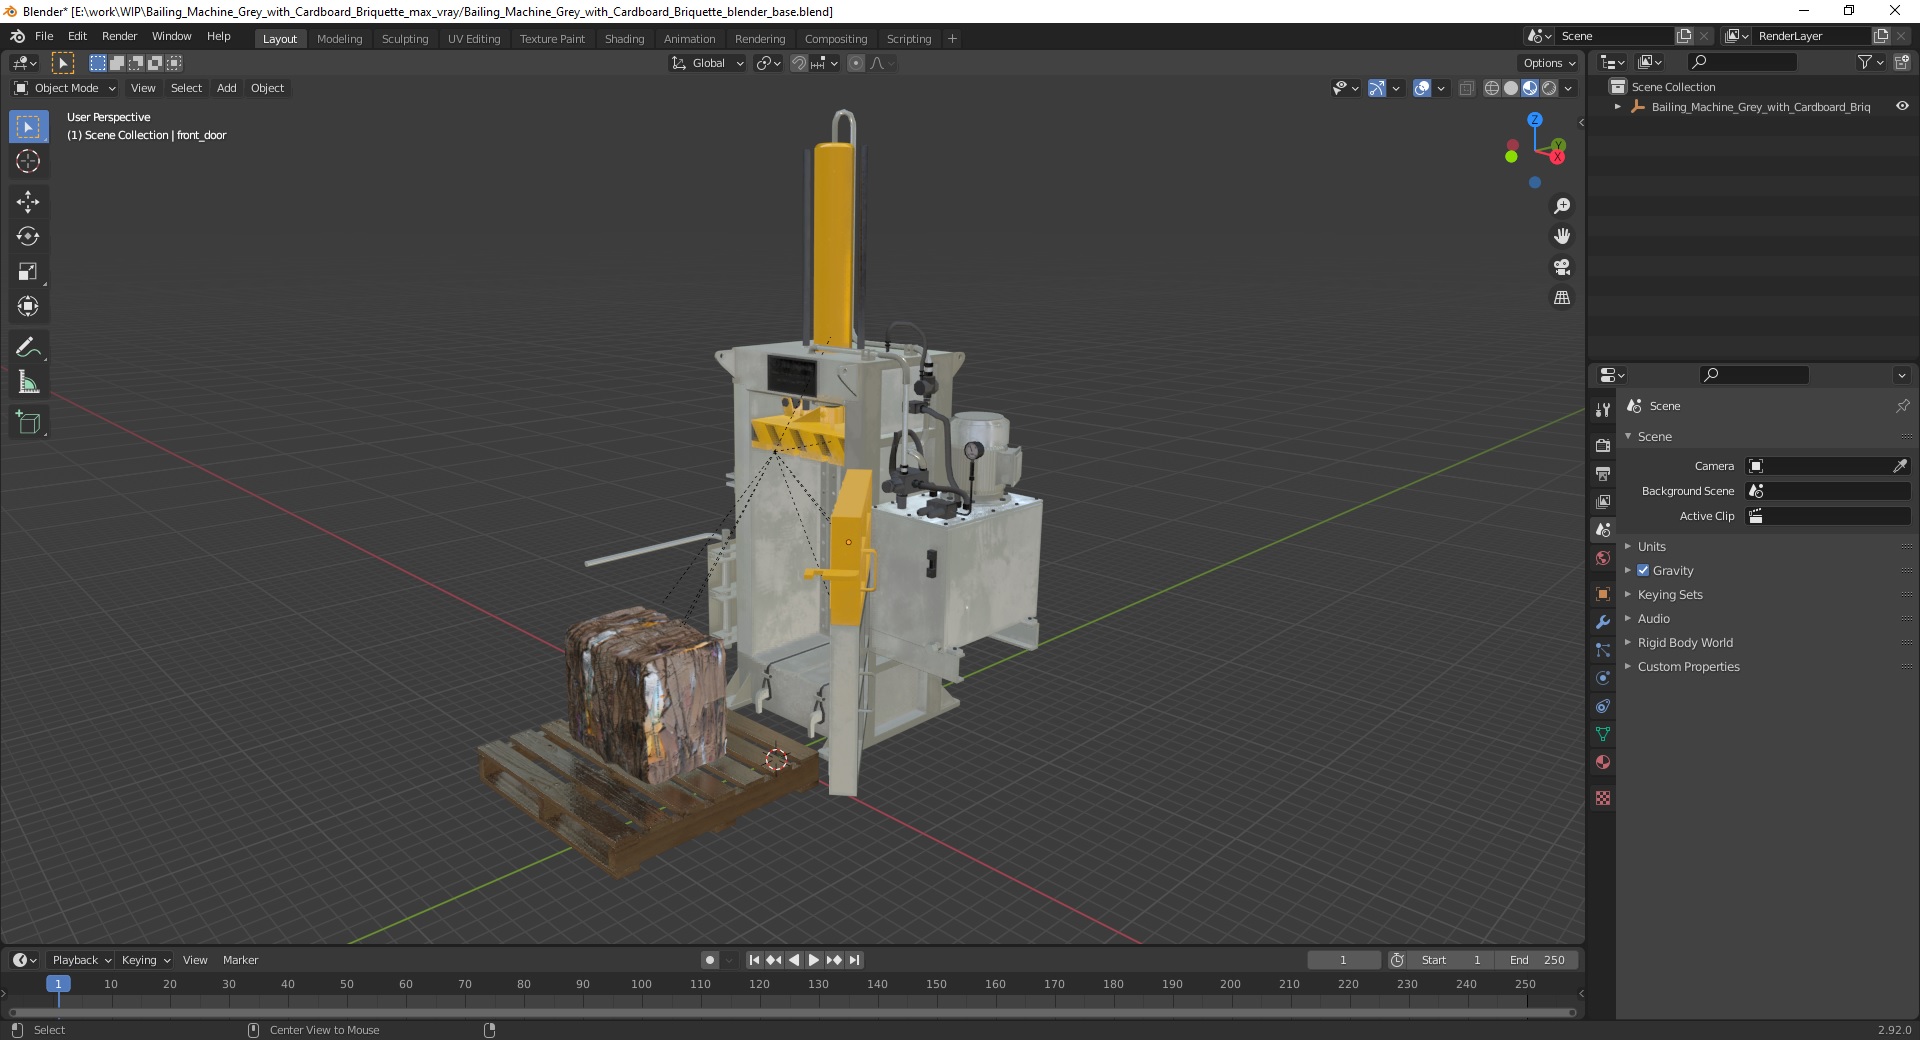The width and height of the screenshot is (1920, 1040).
Task: Play the animation forward
Action: coord(814,960)
